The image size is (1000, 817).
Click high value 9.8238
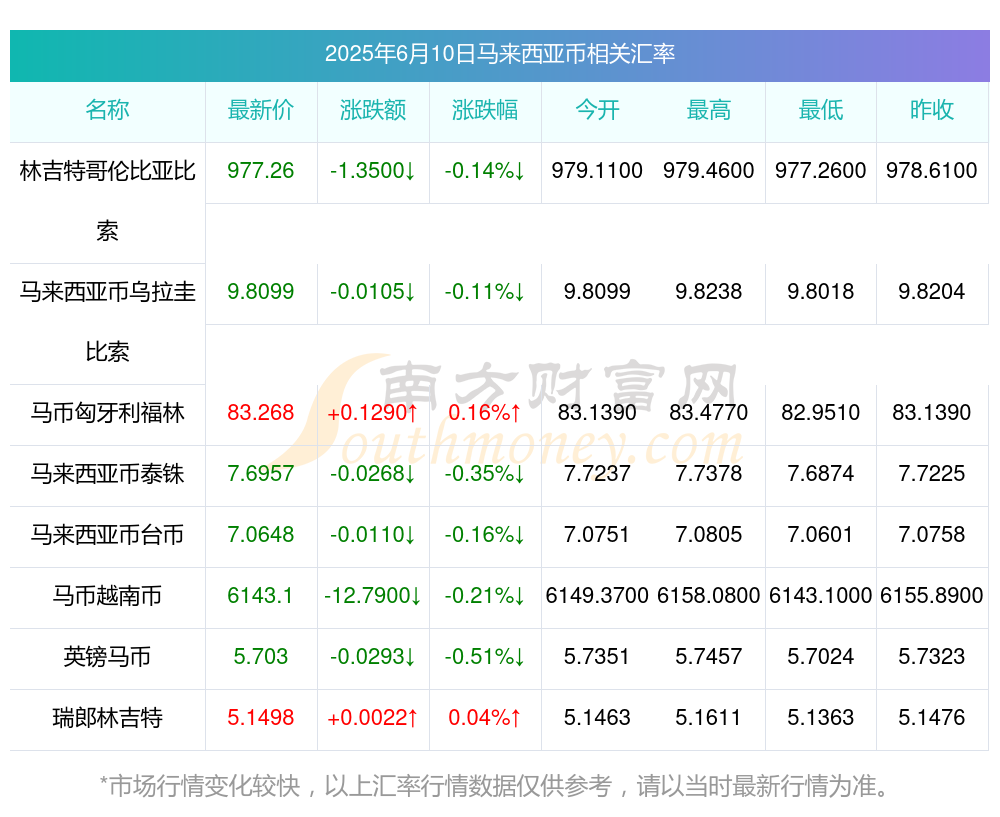pyautogui.click(x=709, y=292)
